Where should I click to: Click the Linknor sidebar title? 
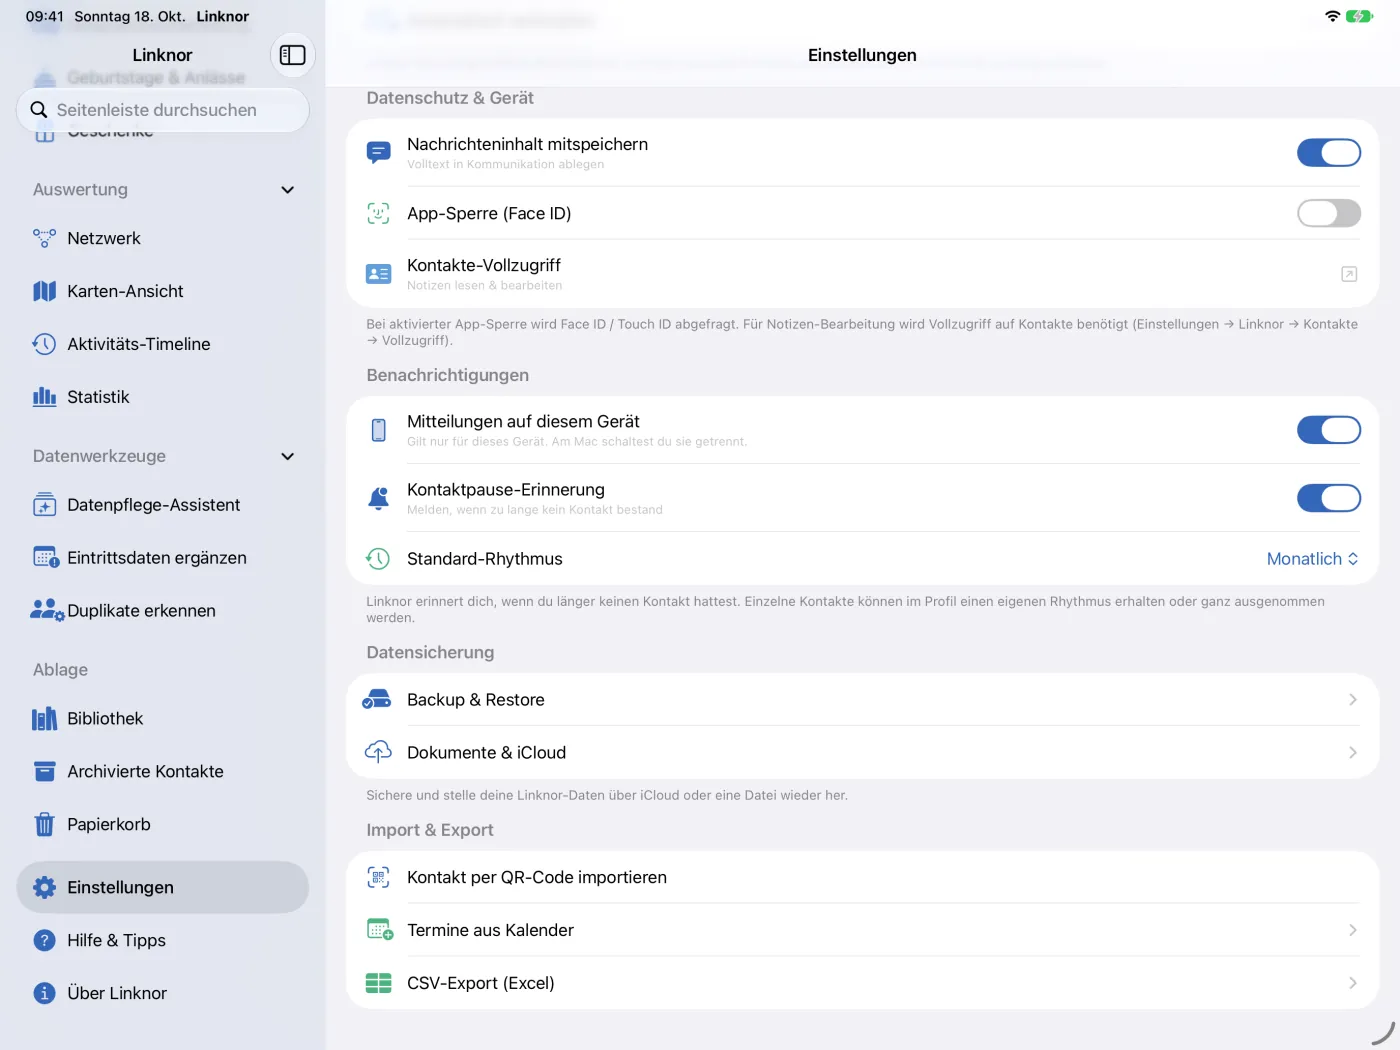pyautogui.click(x=162, y=55)
